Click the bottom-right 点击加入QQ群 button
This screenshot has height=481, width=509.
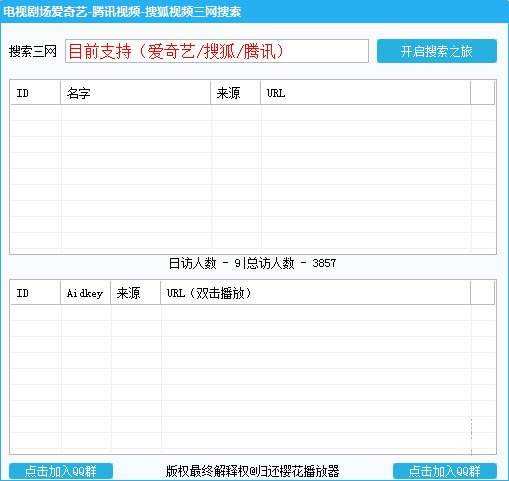point(445,471)
